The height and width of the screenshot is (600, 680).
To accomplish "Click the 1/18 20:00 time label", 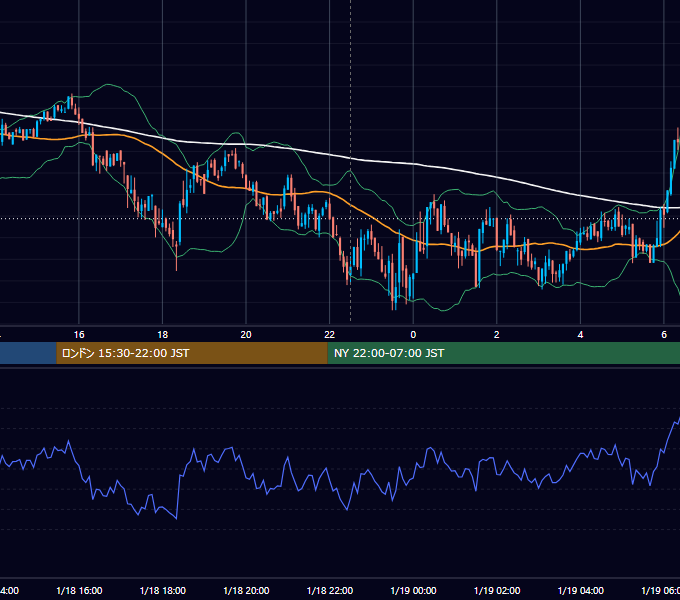I will point(246,590).
